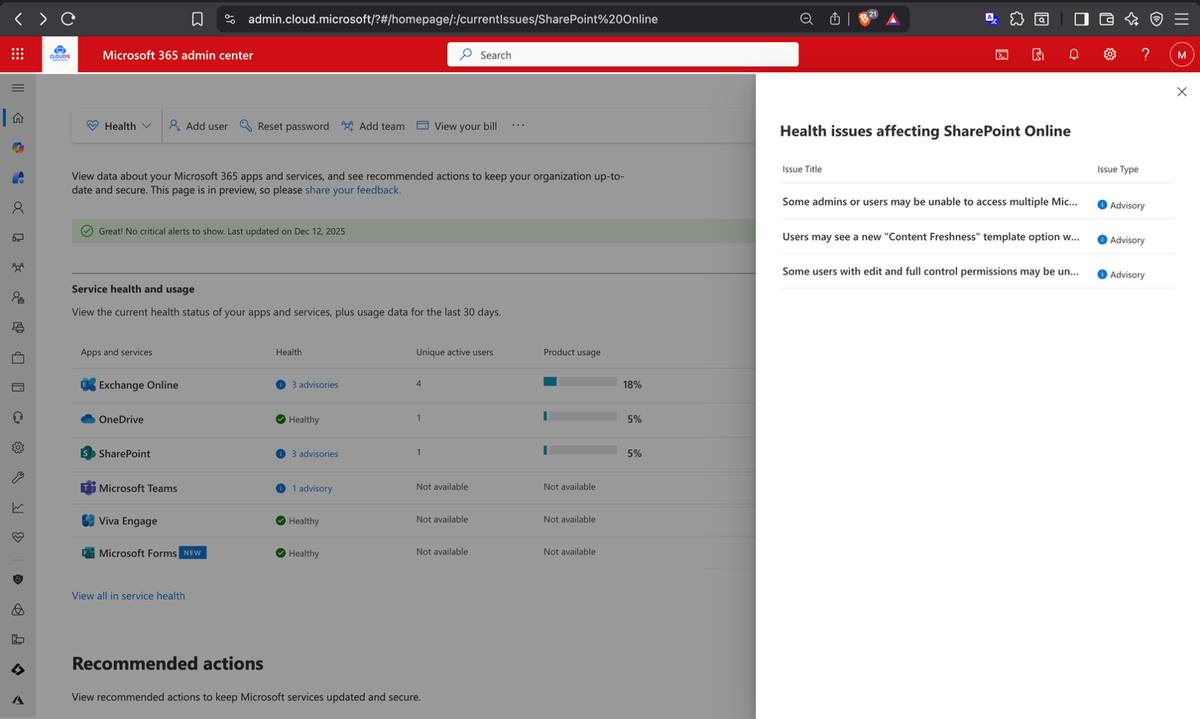Open Brave Shields lion icon
Viewport: 1200px width, 719px height.
867,18
